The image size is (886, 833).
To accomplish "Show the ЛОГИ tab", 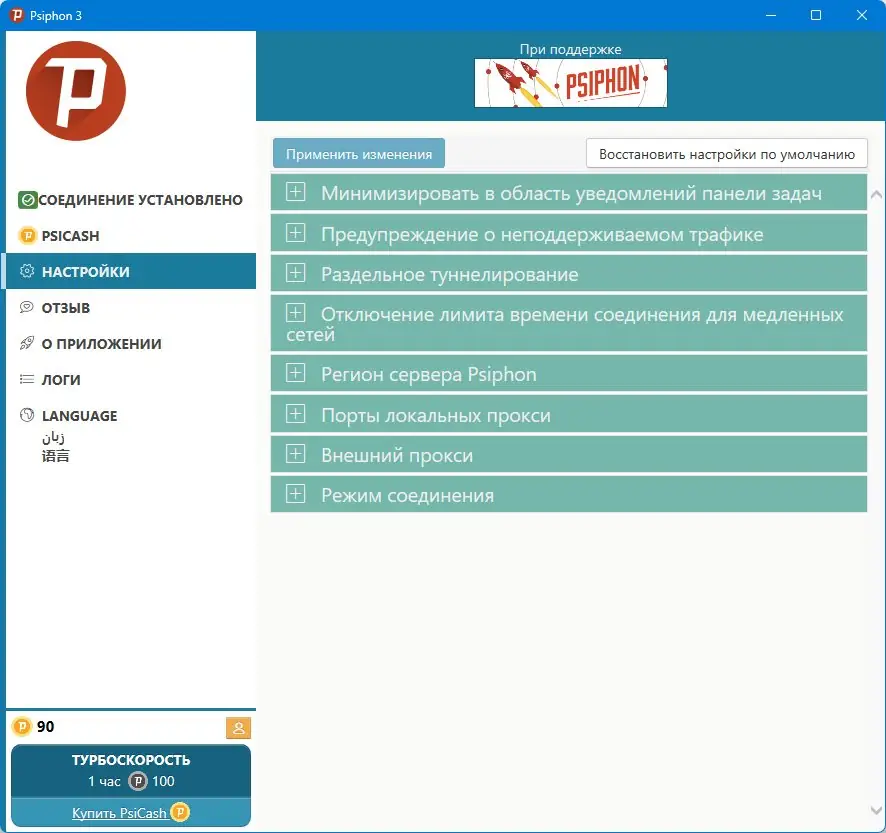I will [131, 379].
